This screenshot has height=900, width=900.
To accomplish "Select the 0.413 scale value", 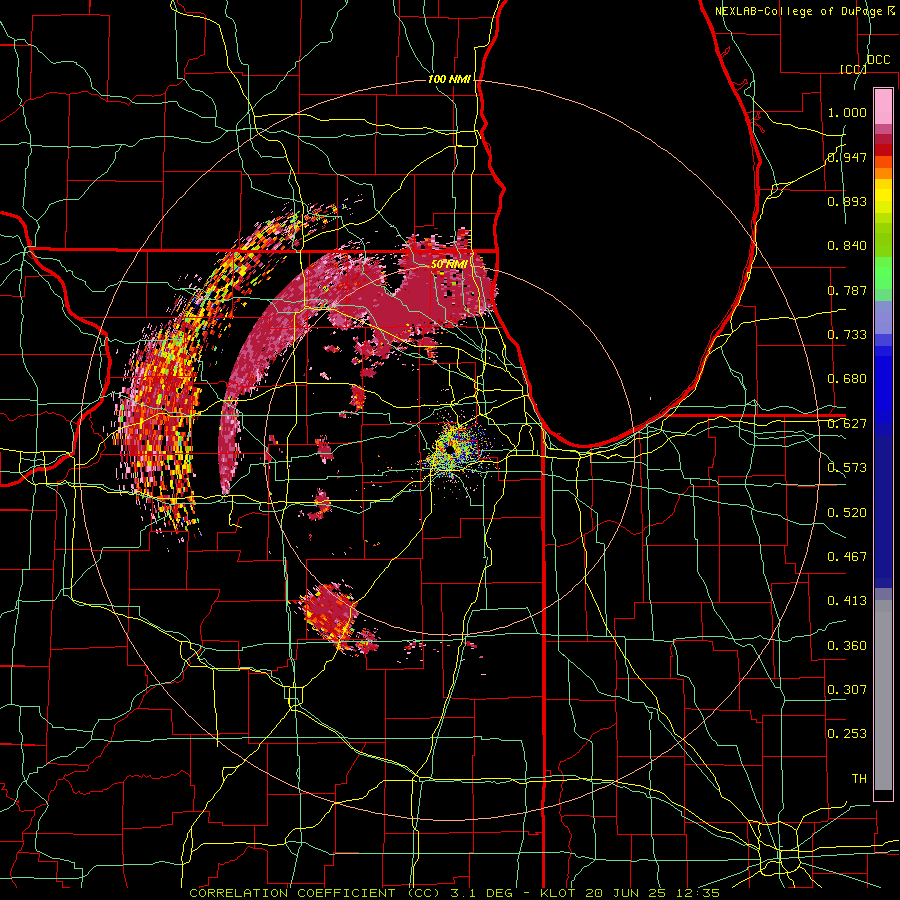I will 847,601.
